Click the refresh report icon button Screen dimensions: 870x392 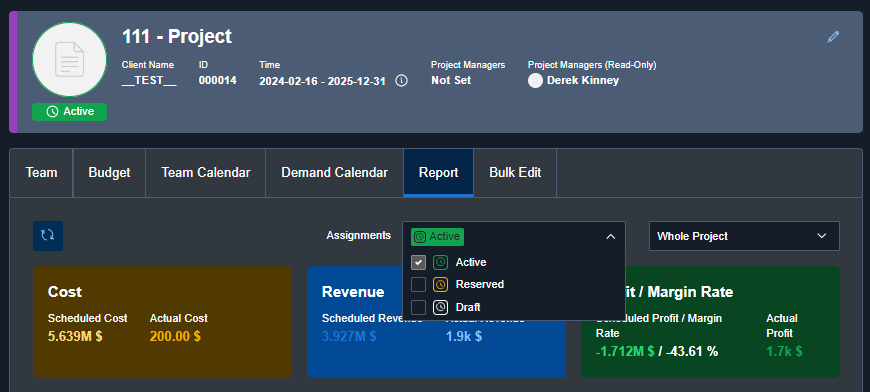point(48,236)
